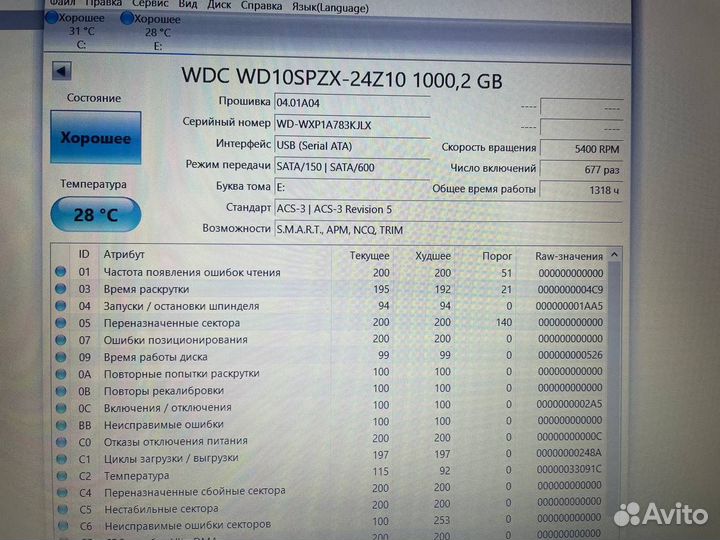
Task: Click the previous disk arrow button
Action: click(62, 71)
